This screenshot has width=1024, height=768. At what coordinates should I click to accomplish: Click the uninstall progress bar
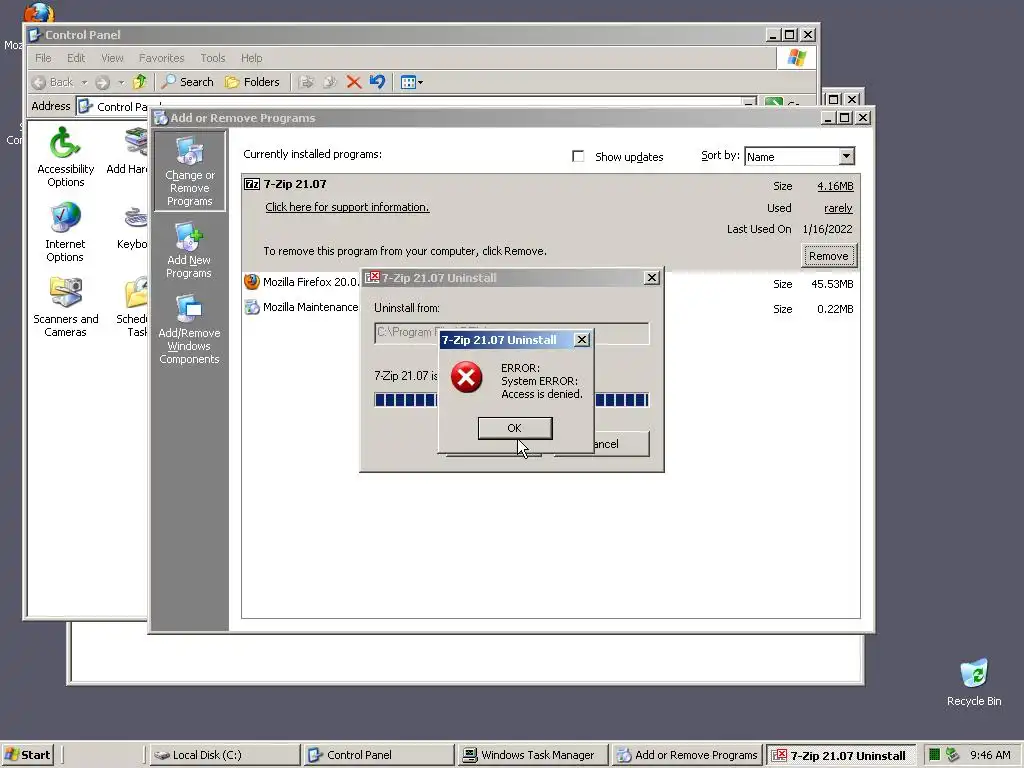coord(511,400)
